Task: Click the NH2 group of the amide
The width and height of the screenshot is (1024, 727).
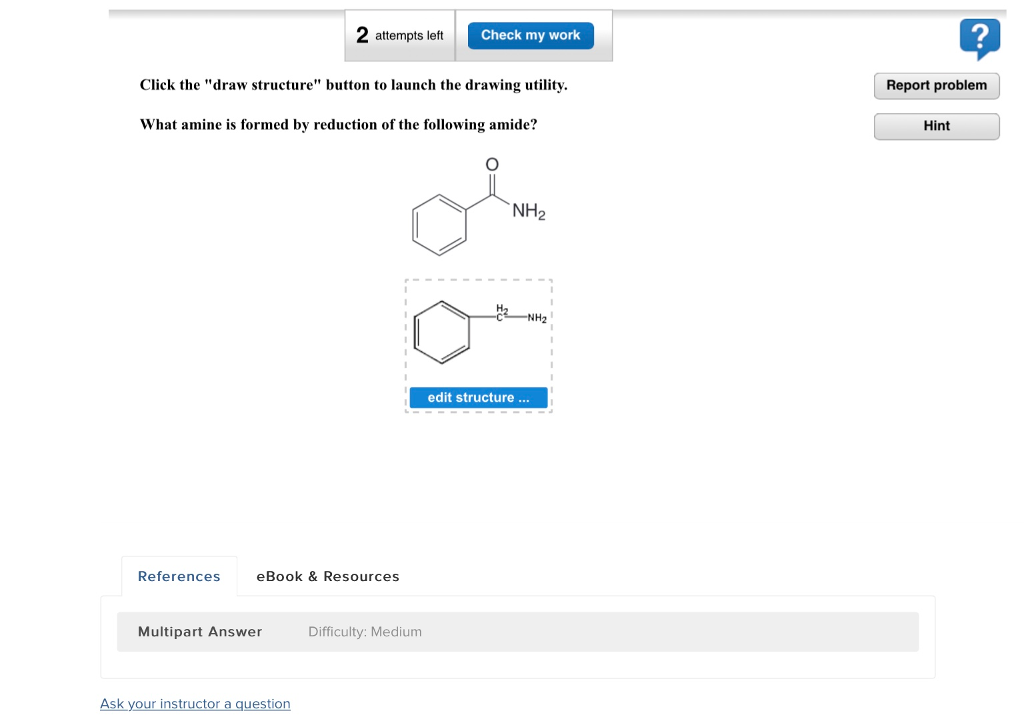Action: click(x=528, y=211)
